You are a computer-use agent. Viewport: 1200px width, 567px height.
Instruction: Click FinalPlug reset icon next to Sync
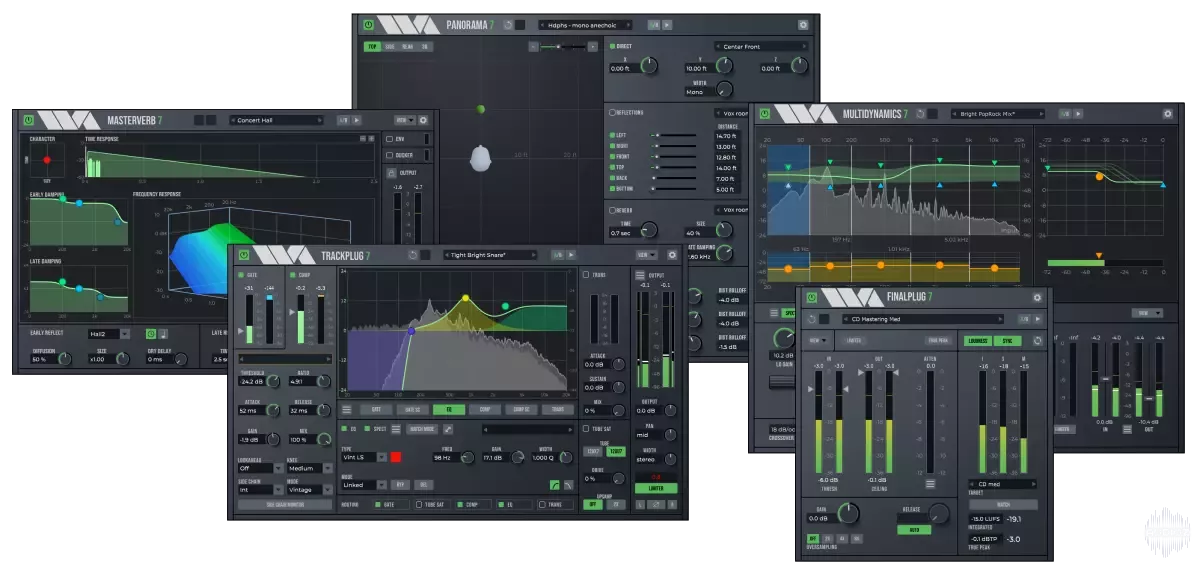tap(1037, 340)
